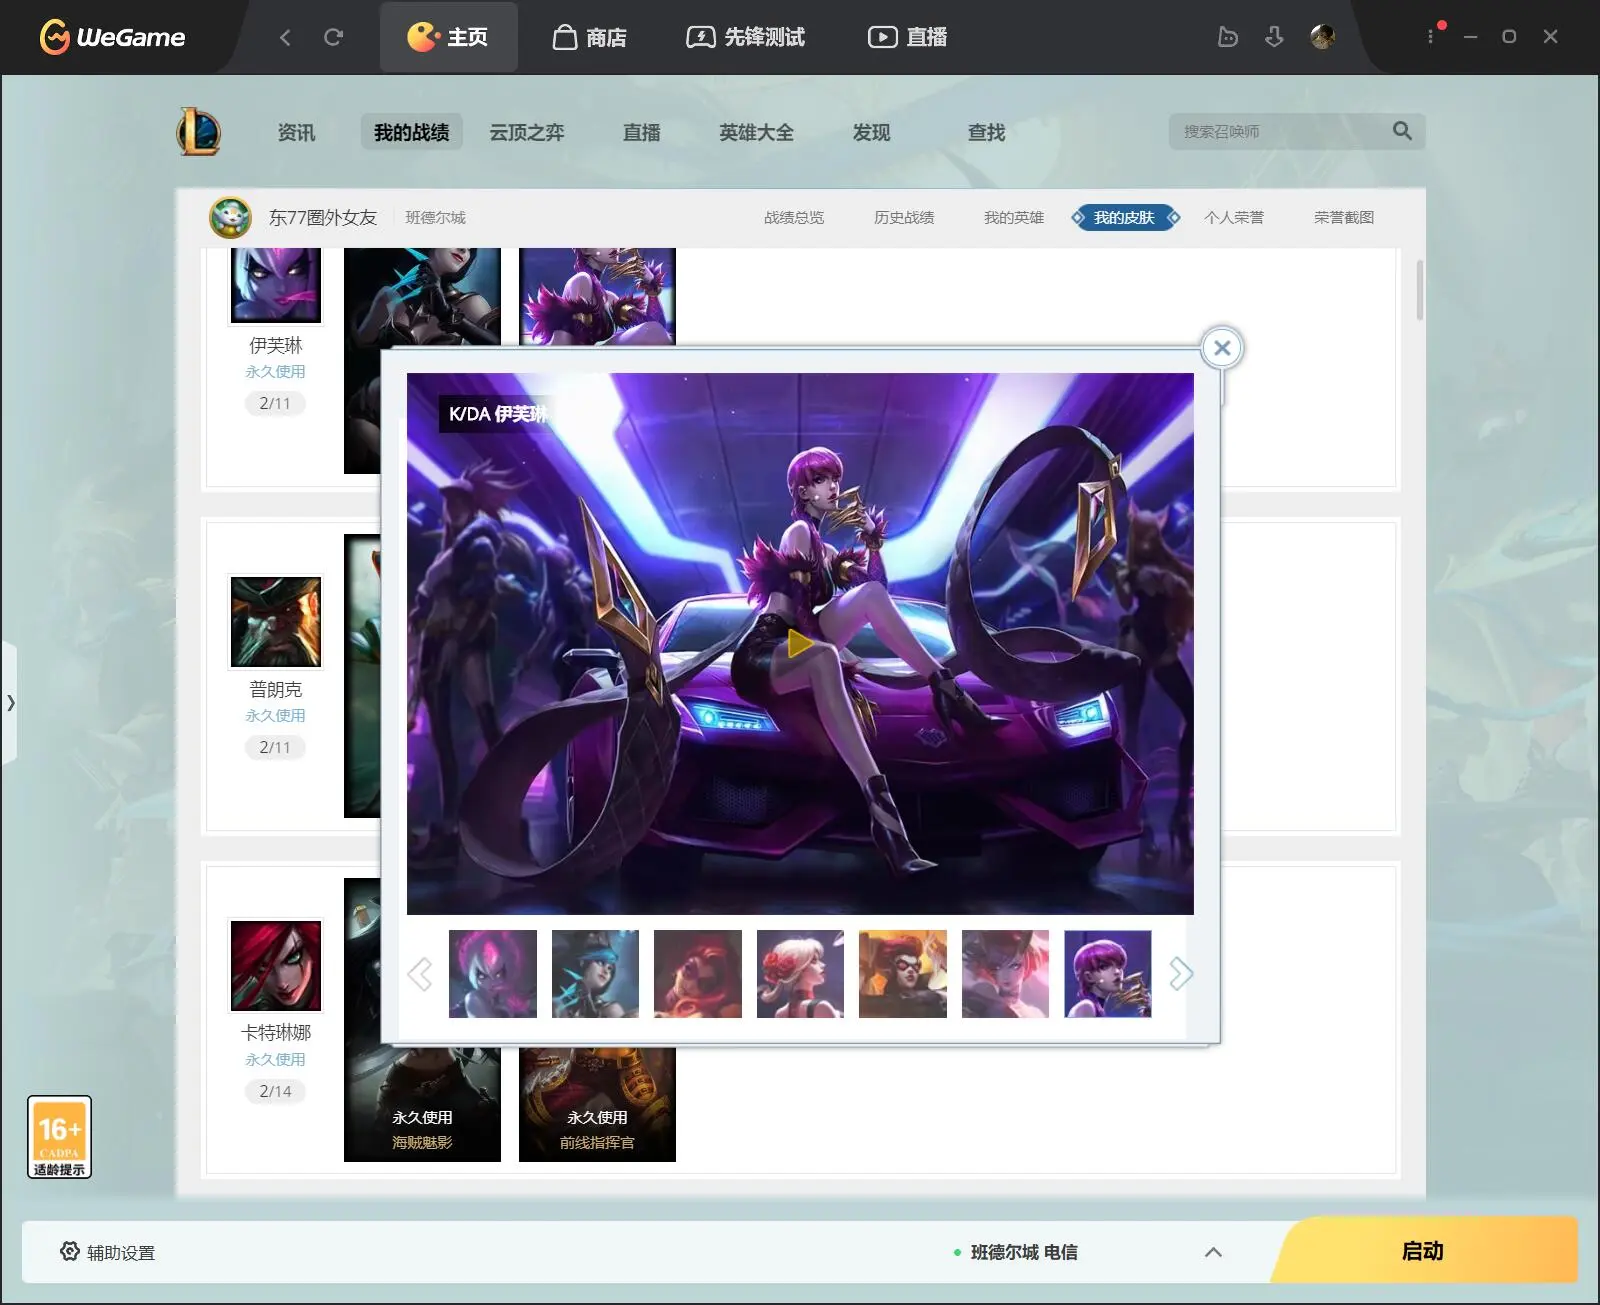Open the 云顶之弈 section
The height and width of the screenshot is (1305, 1600).
pyautogui.click(x=527, y=132)
